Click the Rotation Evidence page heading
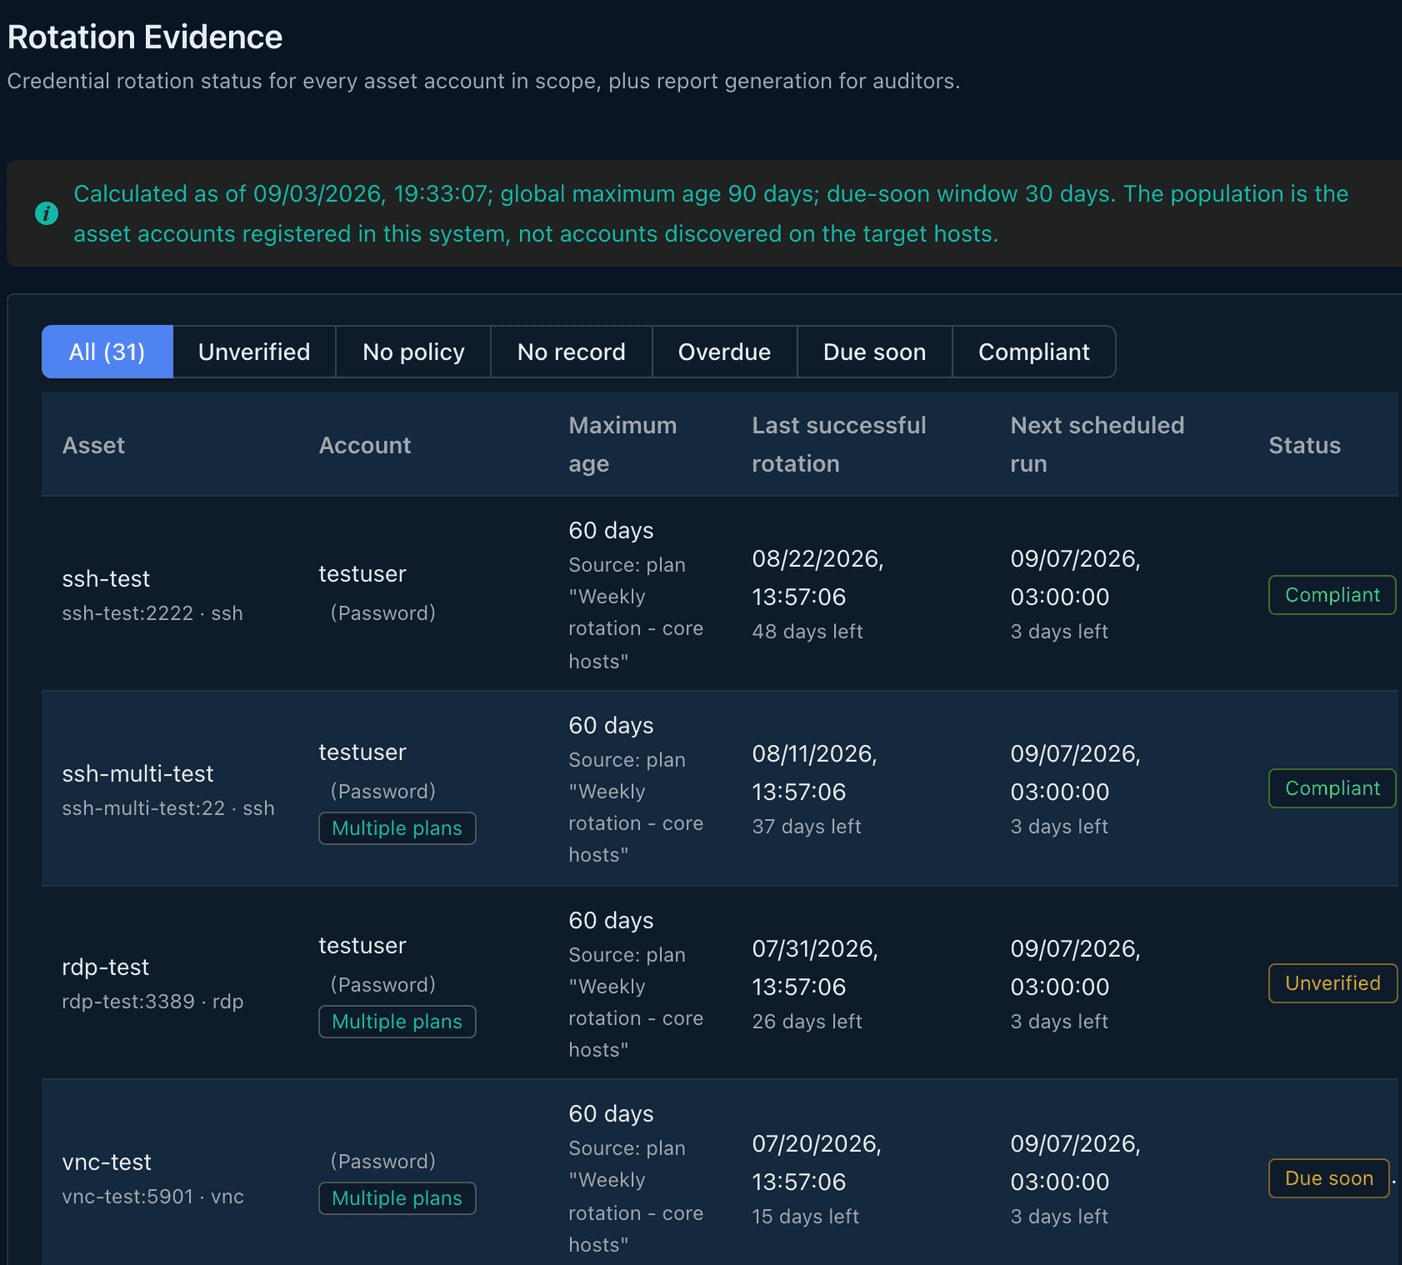 tap(145, 37)
